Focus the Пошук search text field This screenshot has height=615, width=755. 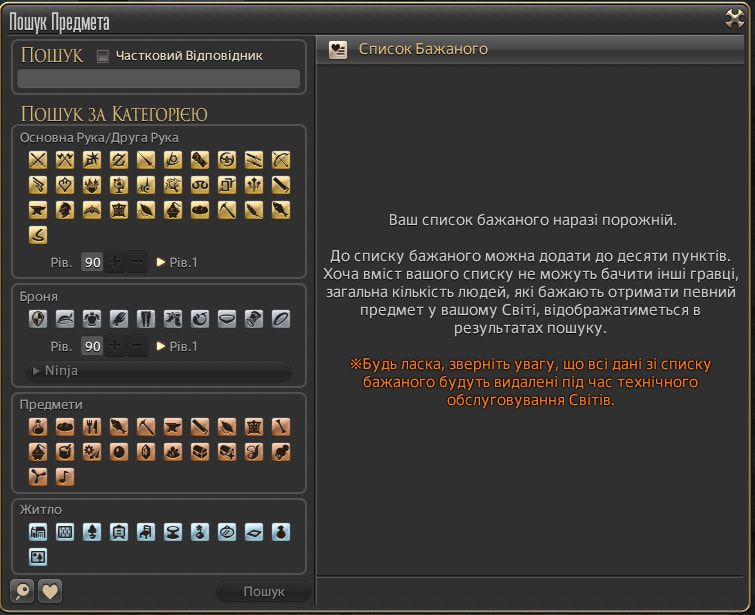point(158,79)
